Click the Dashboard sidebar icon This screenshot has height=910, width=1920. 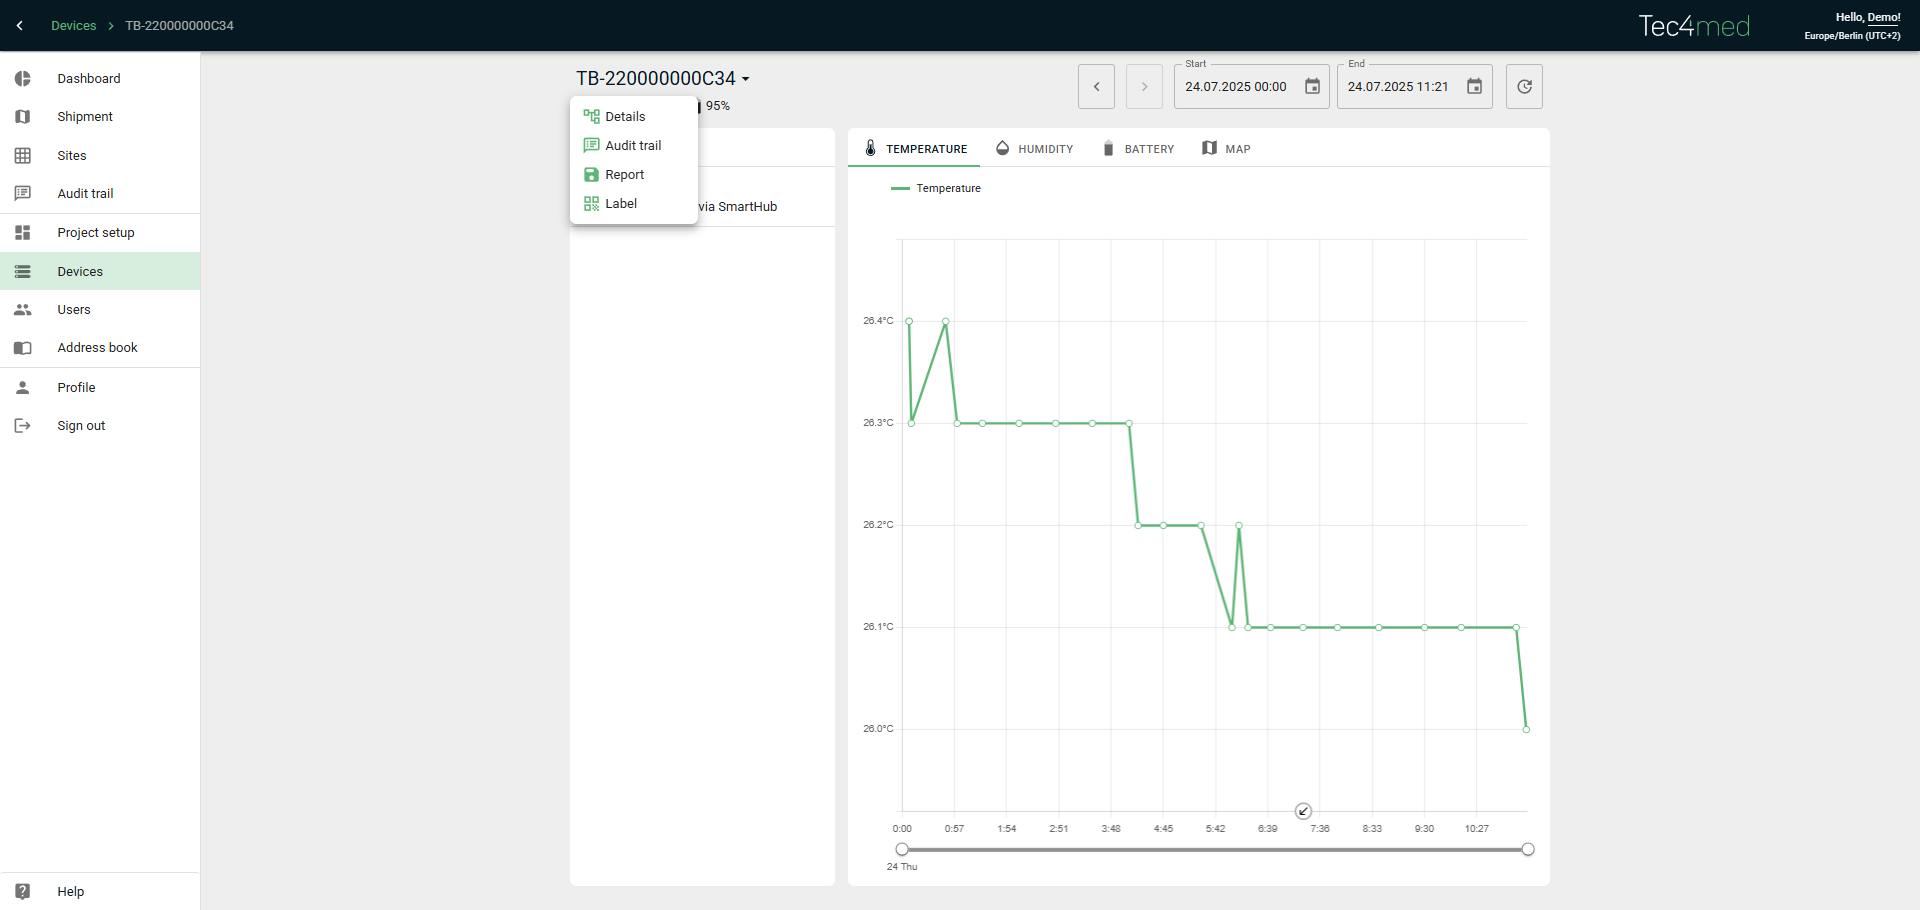23,79
